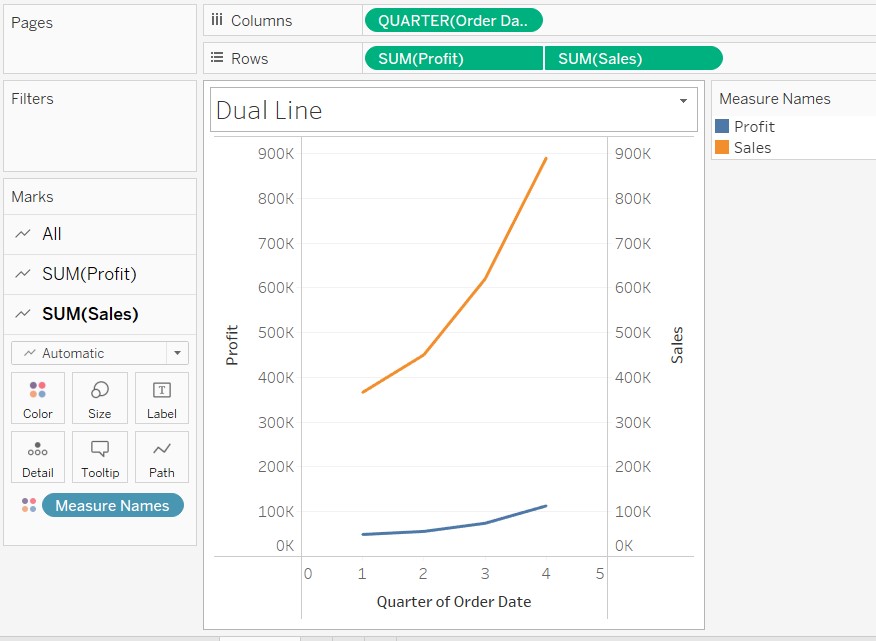
Task: Click color icon beside Measure Names pill
Action: pos(29,506)
